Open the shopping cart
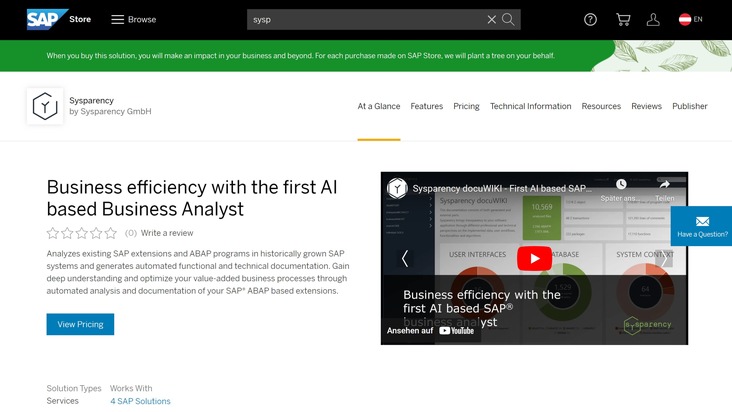The image size is (732, 412). pos(623,20)
